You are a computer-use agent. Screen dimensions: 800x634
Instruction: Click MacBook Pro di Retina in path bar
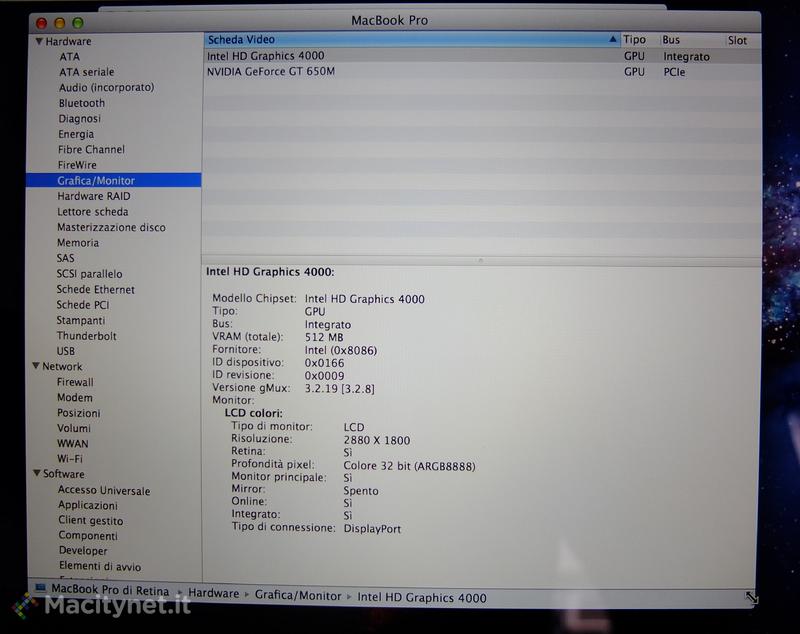pyautogui.click(x=110, y=590)
